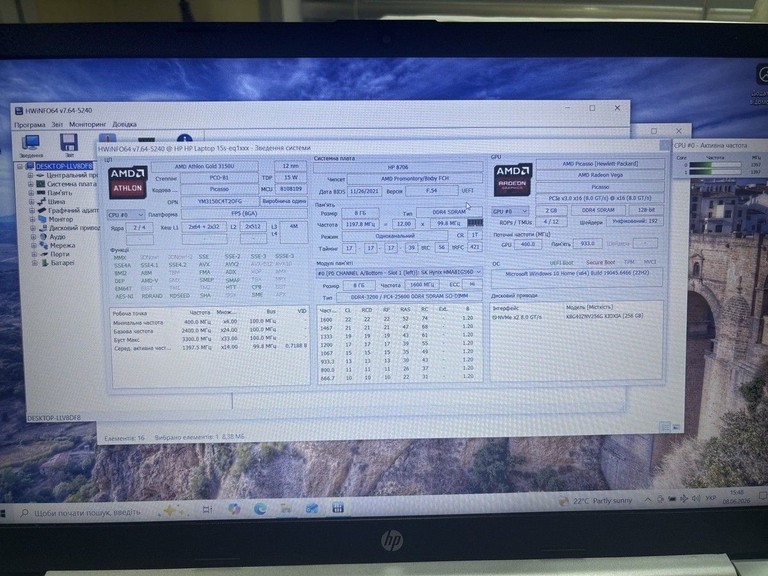Click the Одноканальний memory mode field
Viewport: 768px width, 576px height.
click(395, 236)
